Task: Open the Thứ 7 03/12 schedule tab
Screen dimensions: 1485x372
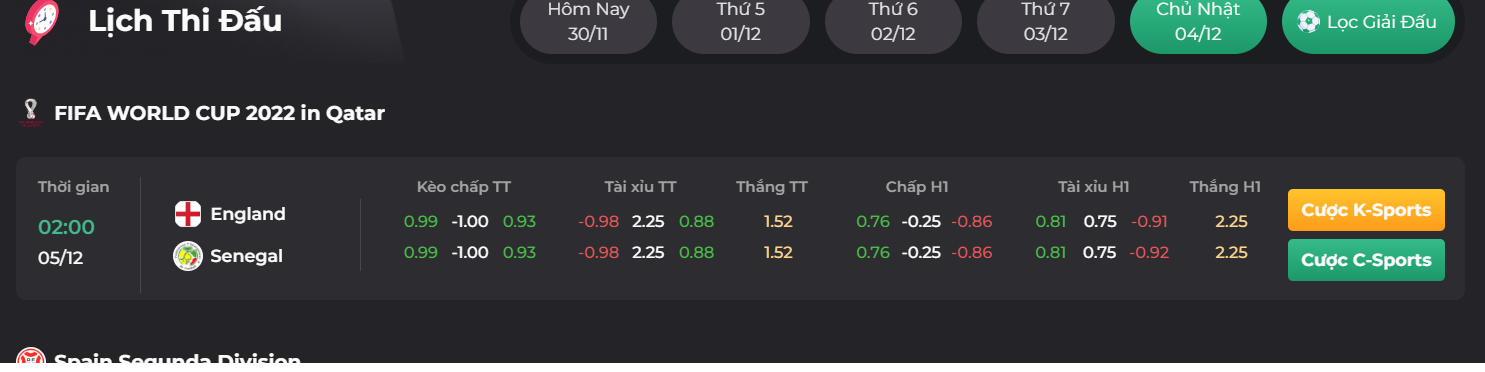Action: pos(1045,22)
